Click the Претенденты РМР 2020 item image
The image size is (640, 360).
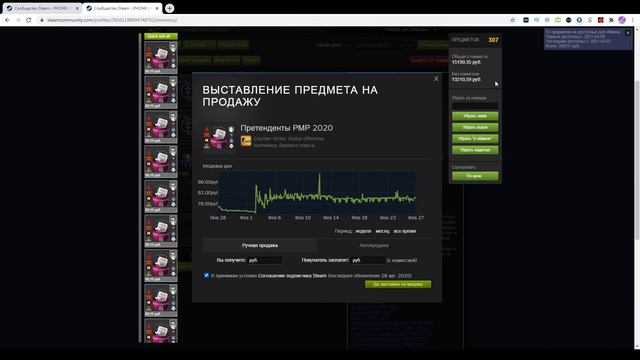[x=220, y=138]
